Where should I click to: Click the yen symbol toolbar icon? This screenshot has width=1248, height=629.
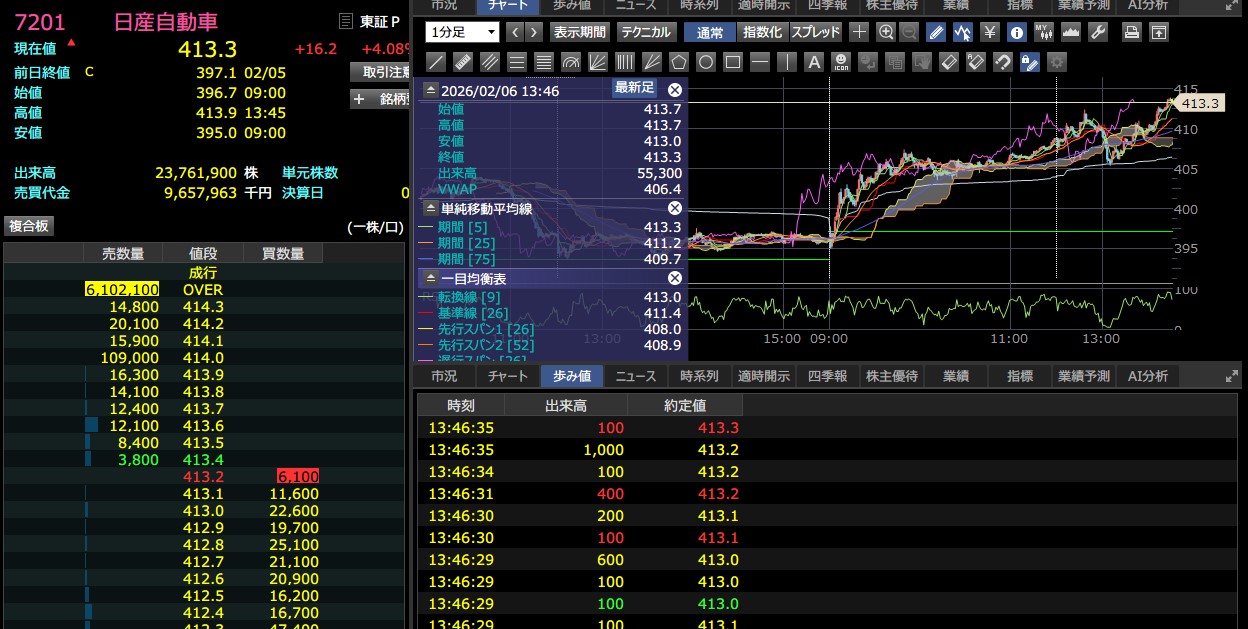(990, 32)
